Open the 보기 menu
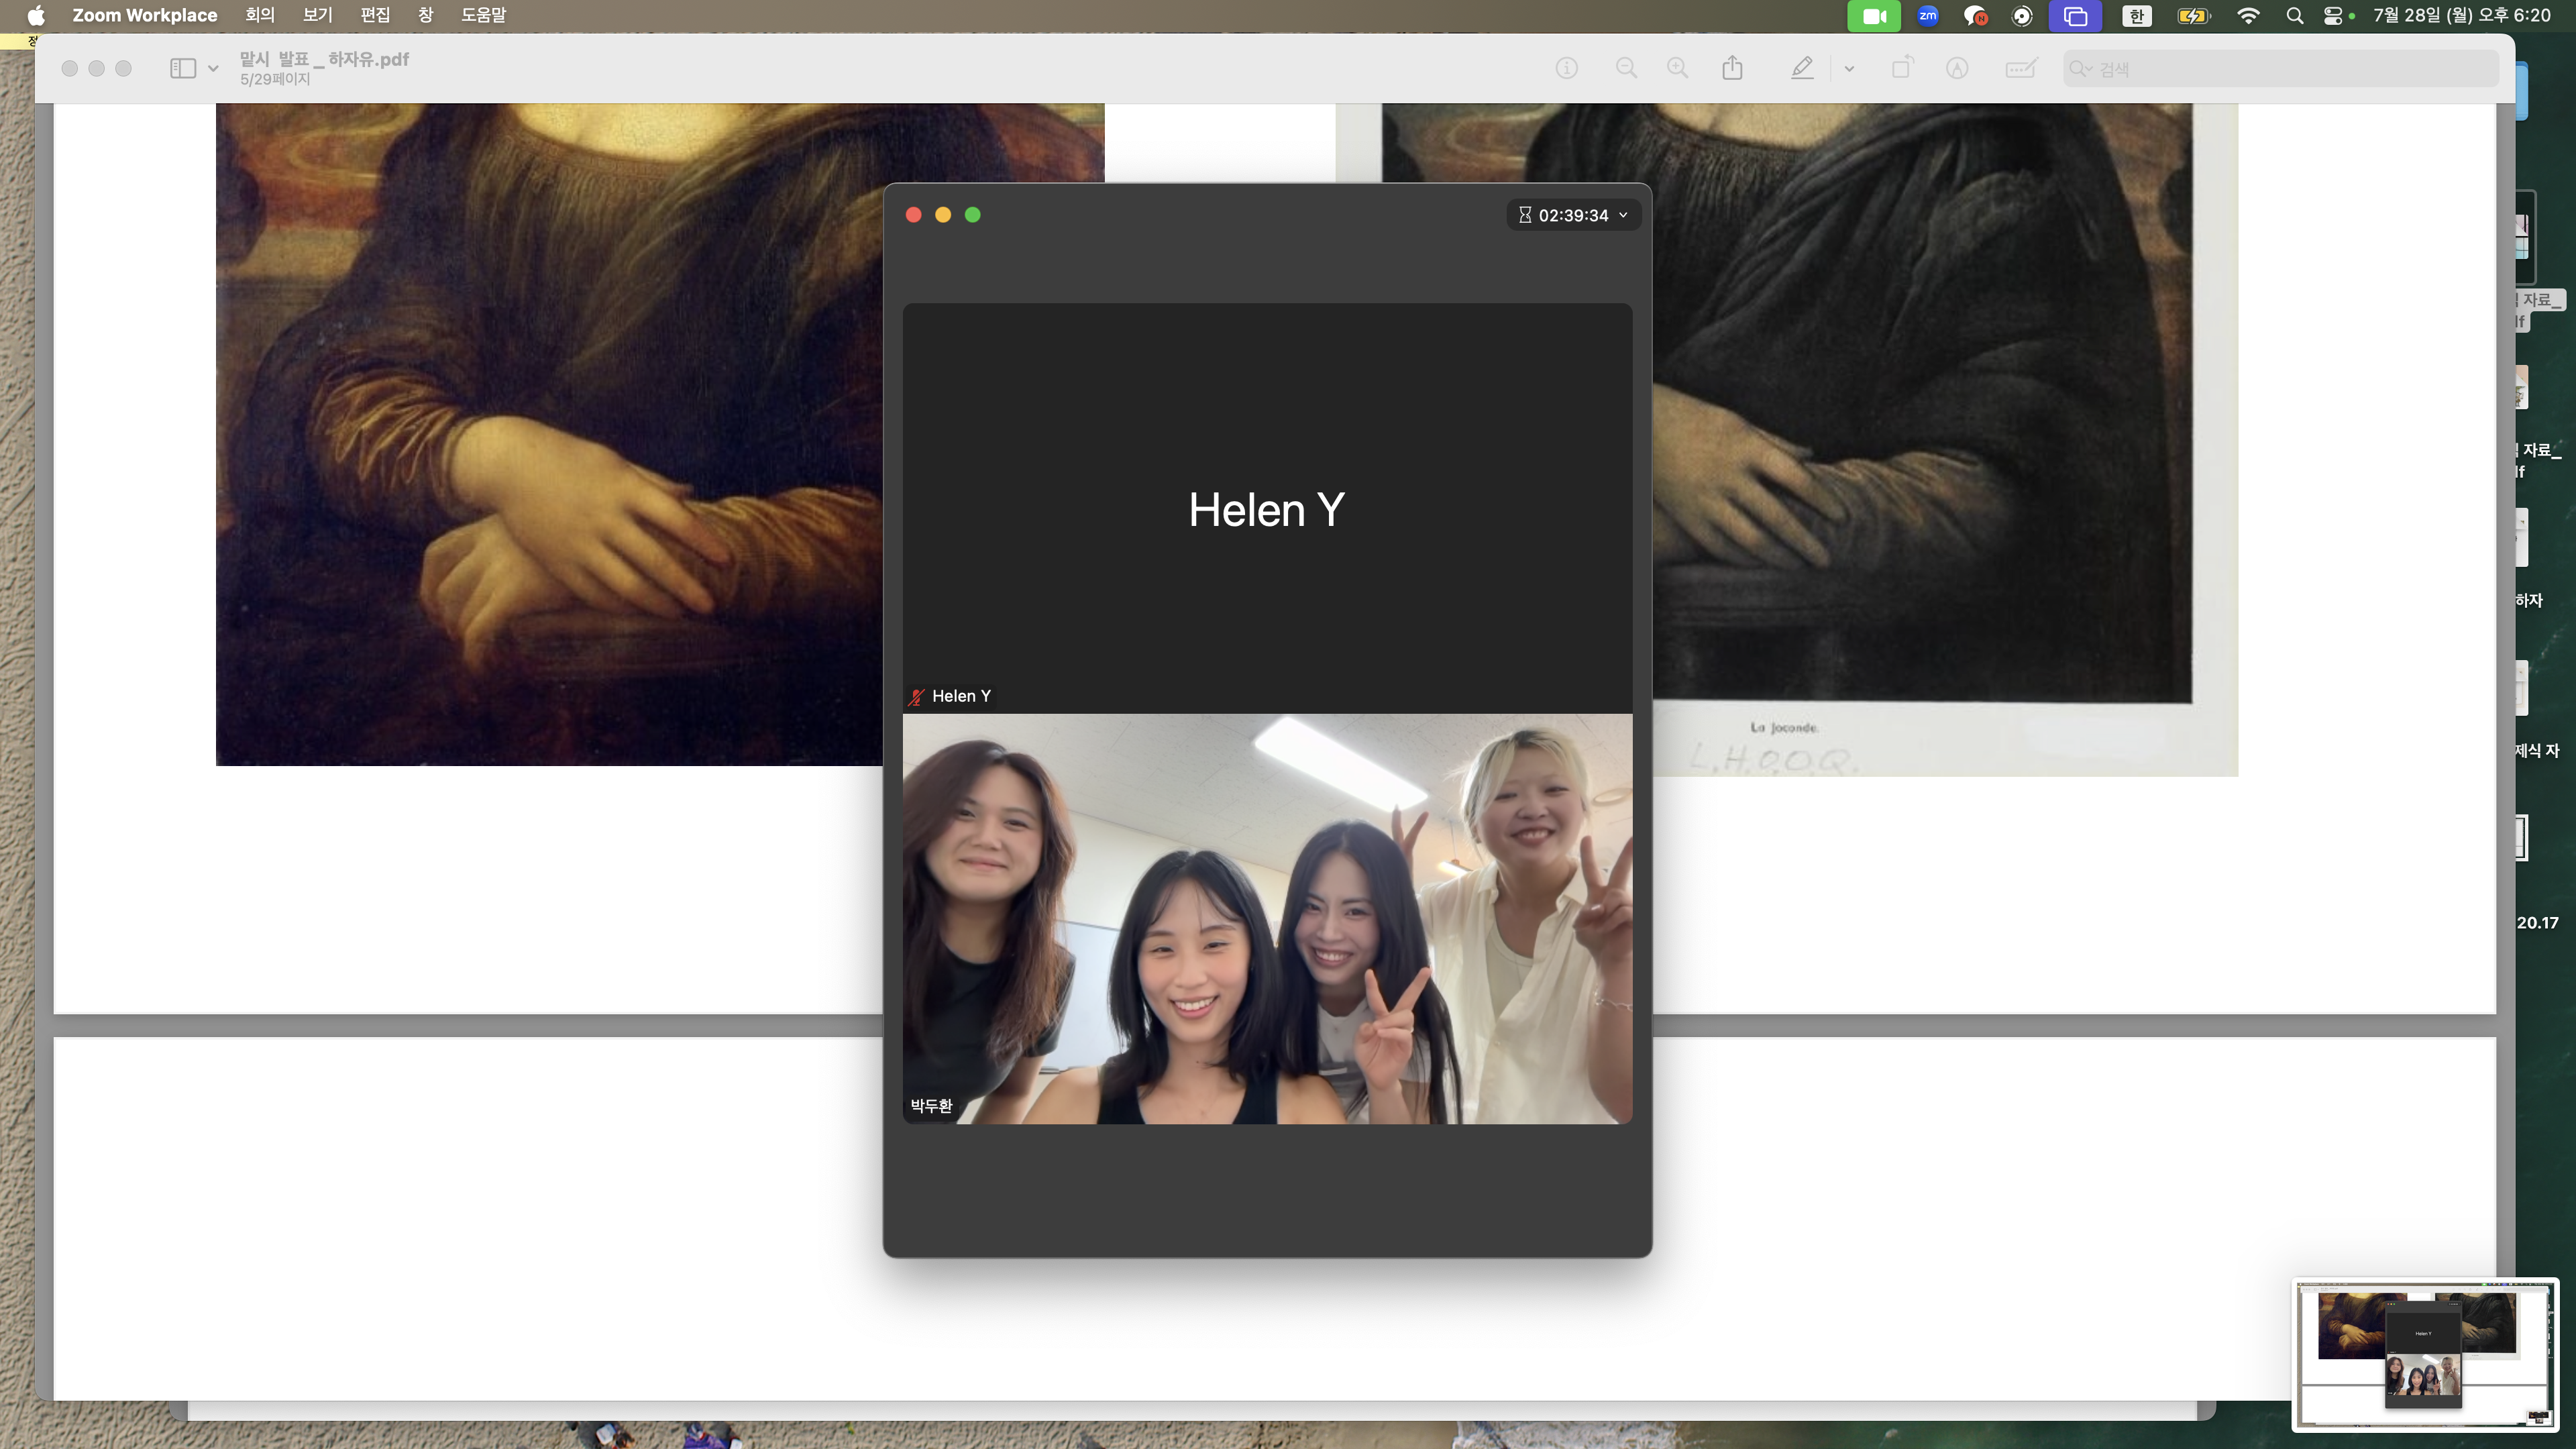Image resolution: width=2576 pixels, height=1449 pixels. click(317, 15)
